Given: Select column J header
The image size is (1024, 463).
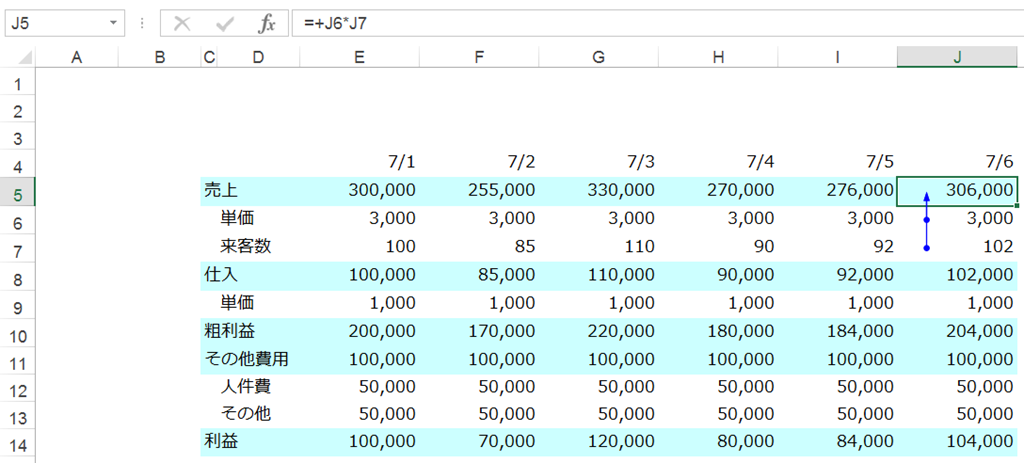Looking at the screenshot, I should [x=957, y=57].
